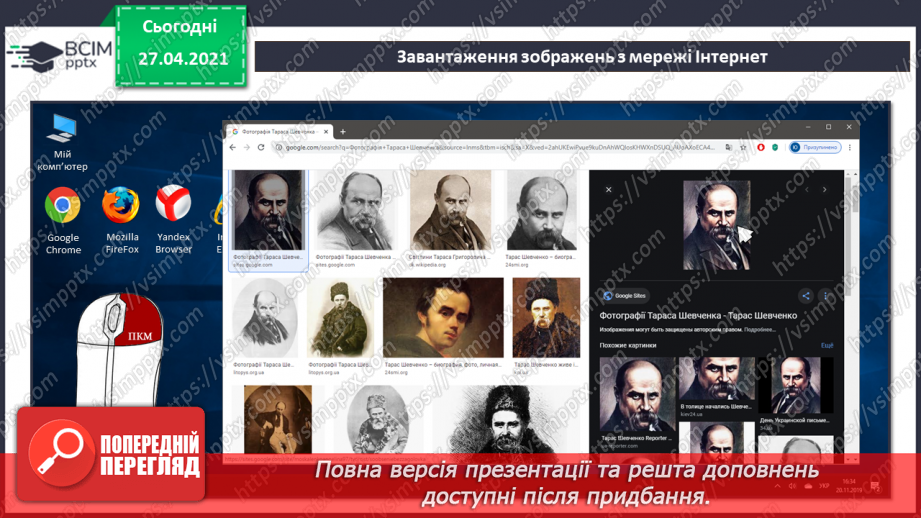Click the translate page icon in address bar
The image size is (921, 518).
tap(729, 147)
